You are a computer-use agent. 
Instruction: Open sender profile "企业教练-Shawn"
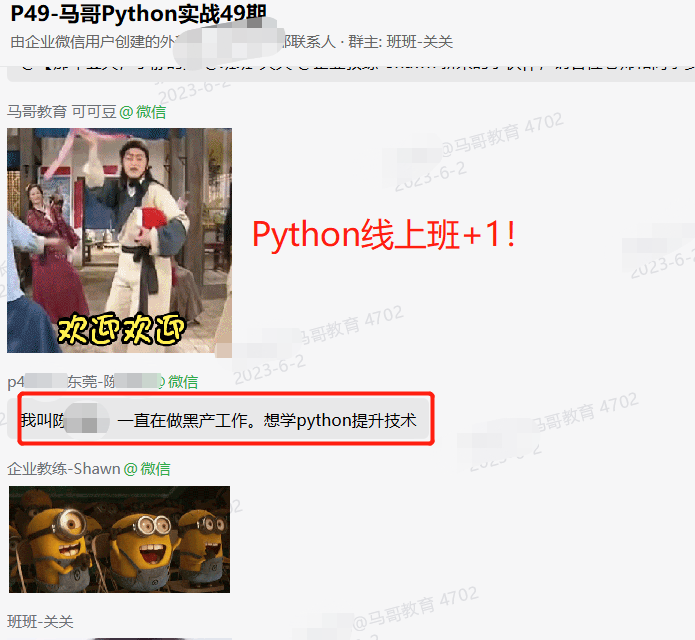[63, 468]
